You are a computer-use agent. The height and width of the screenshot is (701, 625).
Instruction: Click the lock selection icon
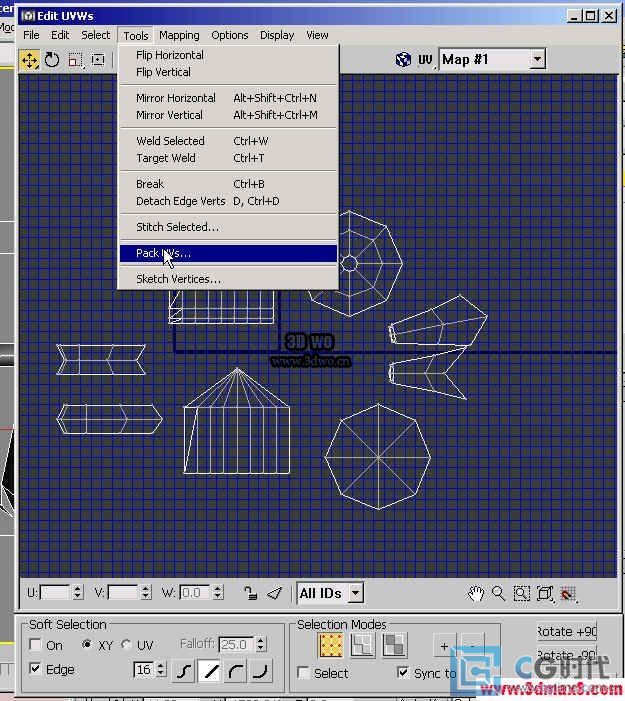tap(251, 593)
